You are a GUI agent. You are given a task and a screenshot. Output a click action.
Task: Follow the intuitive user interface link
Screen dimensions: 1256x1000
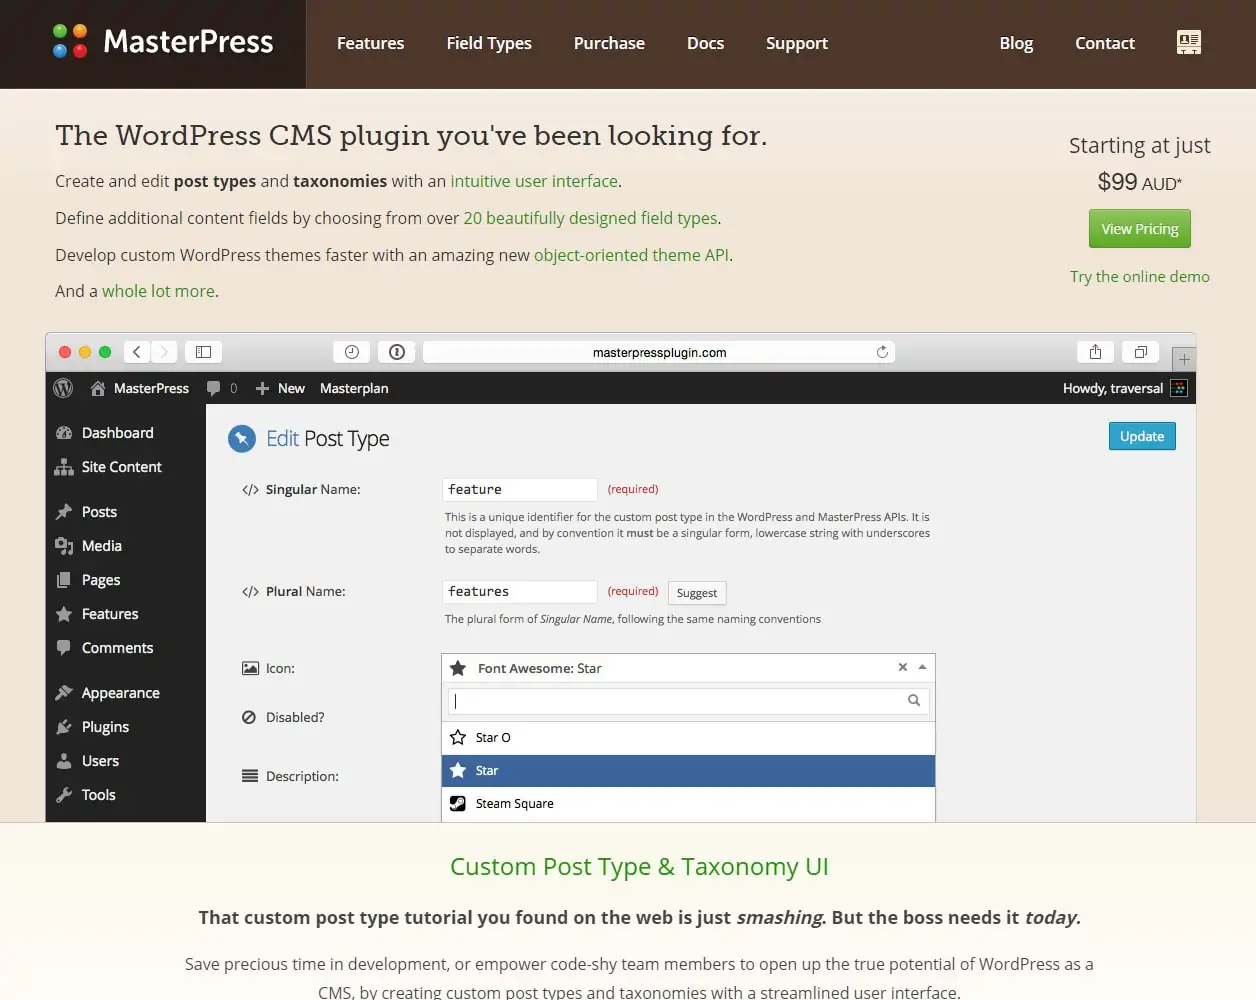tap(534, 181)
